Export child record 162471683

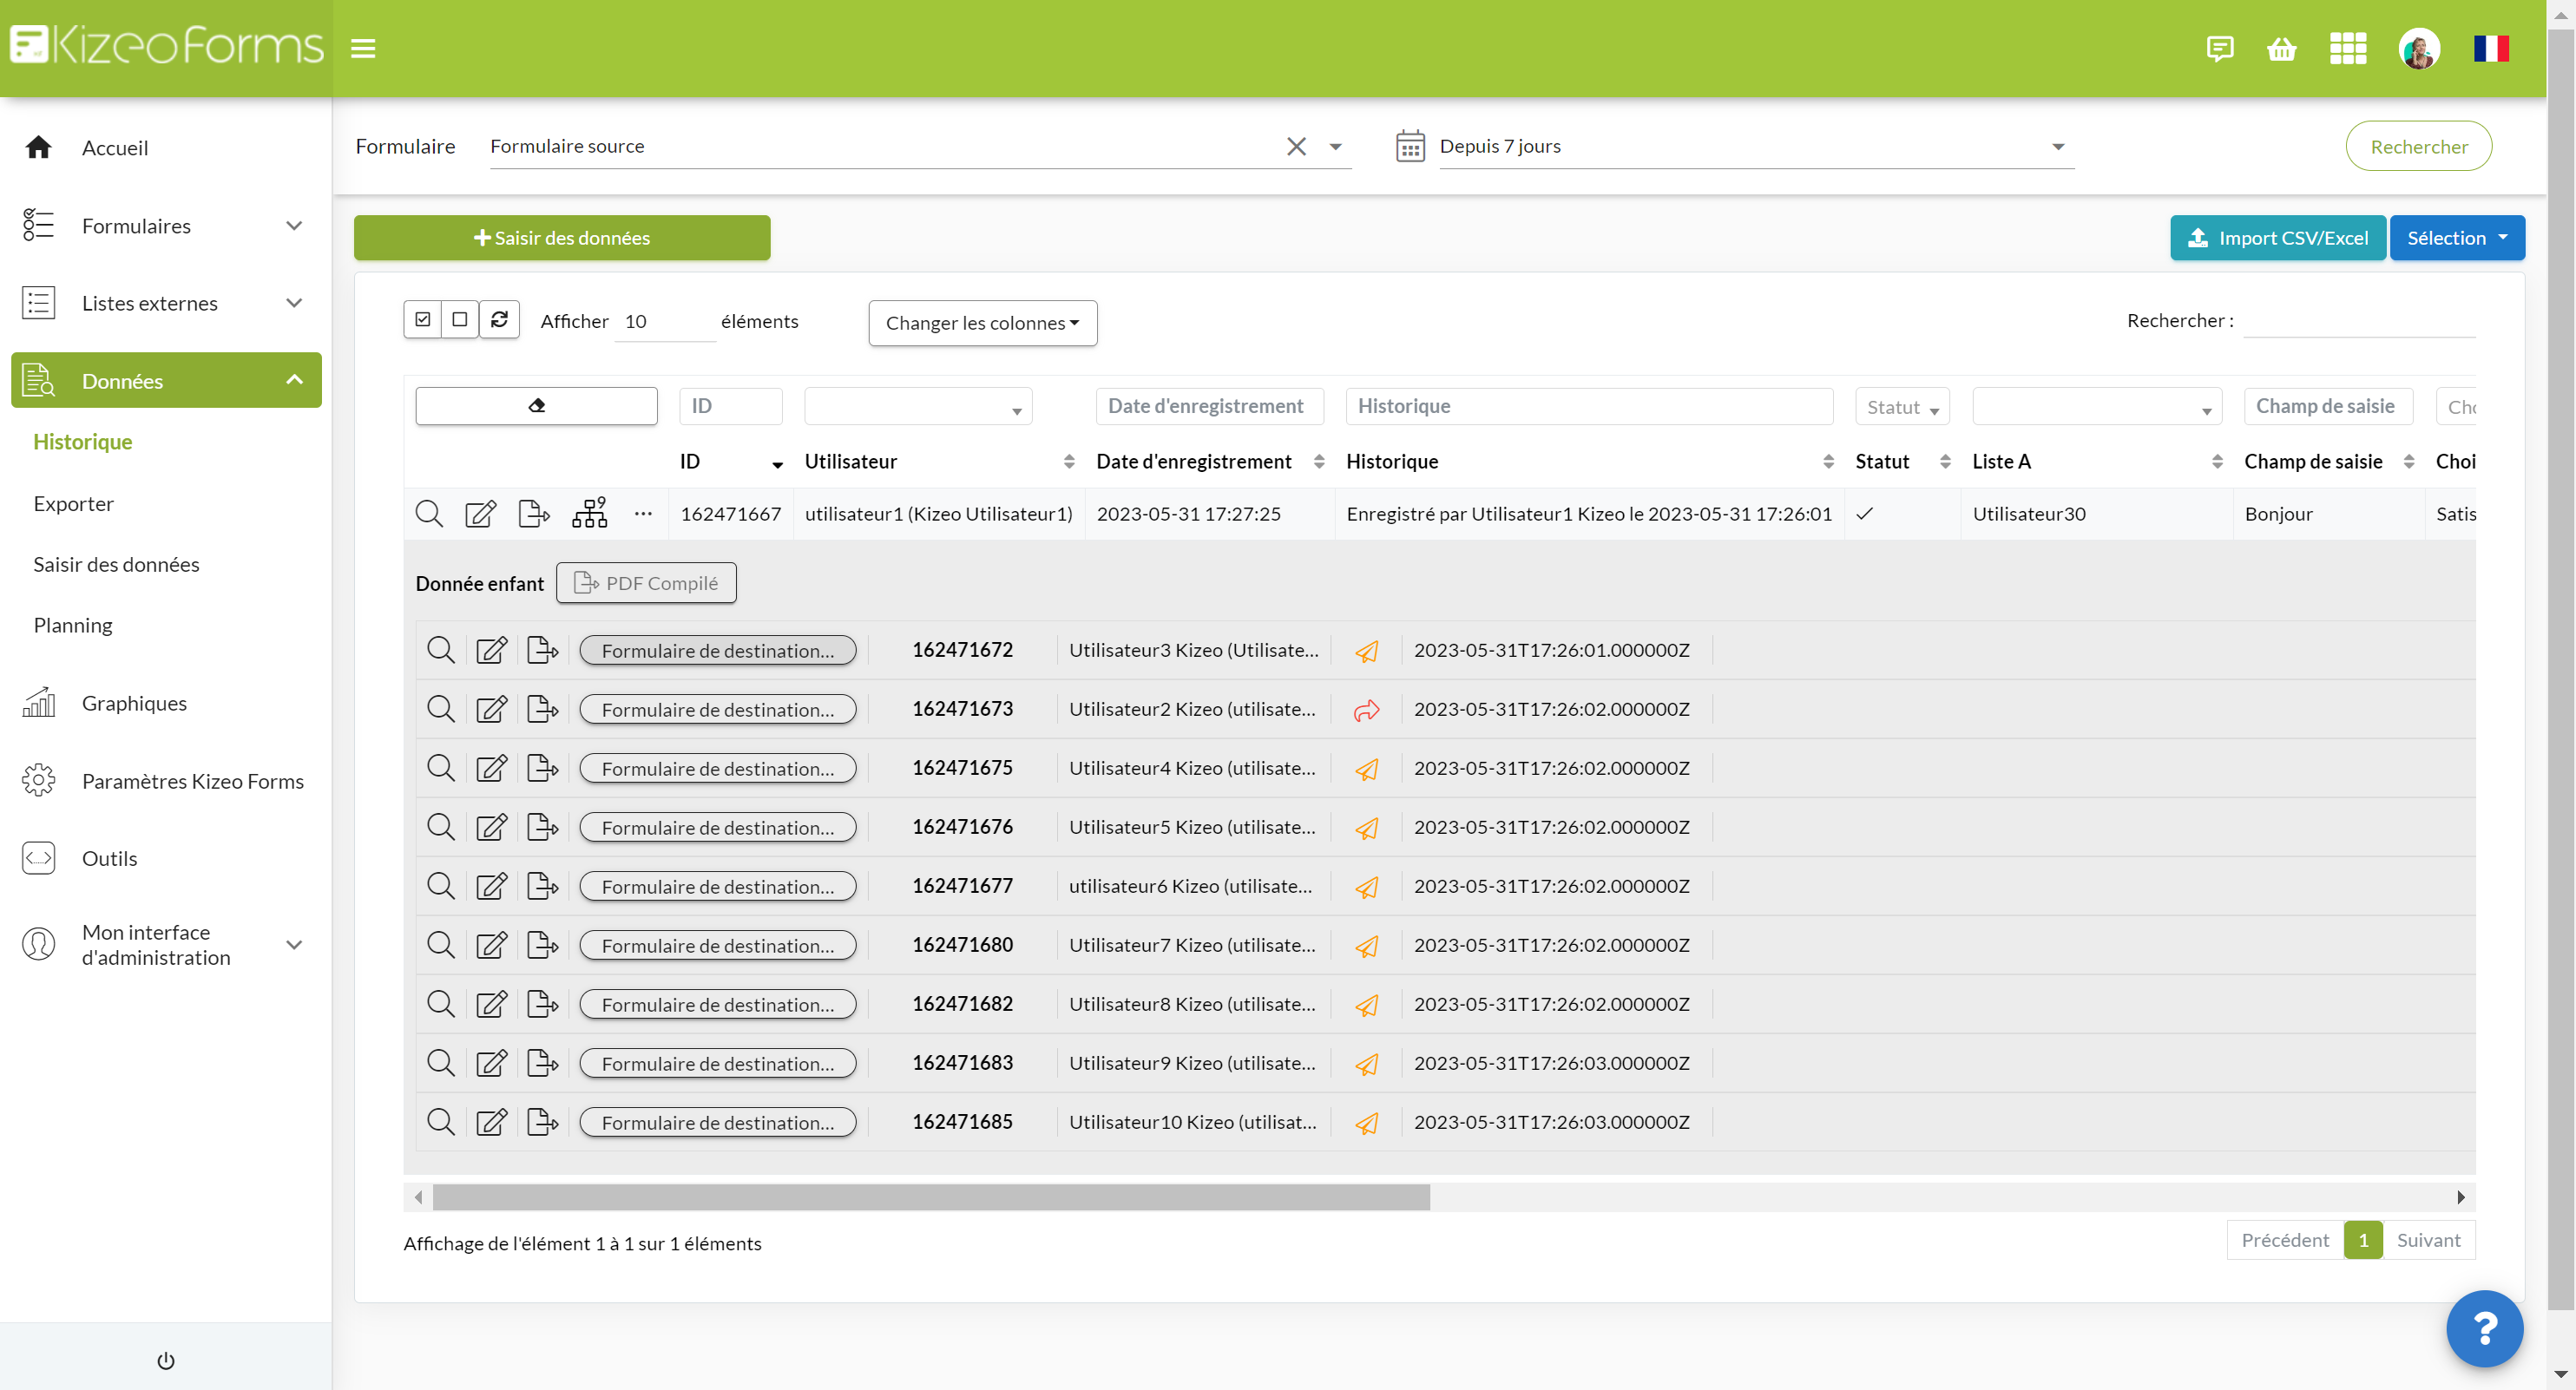[x=542, y=1062]
